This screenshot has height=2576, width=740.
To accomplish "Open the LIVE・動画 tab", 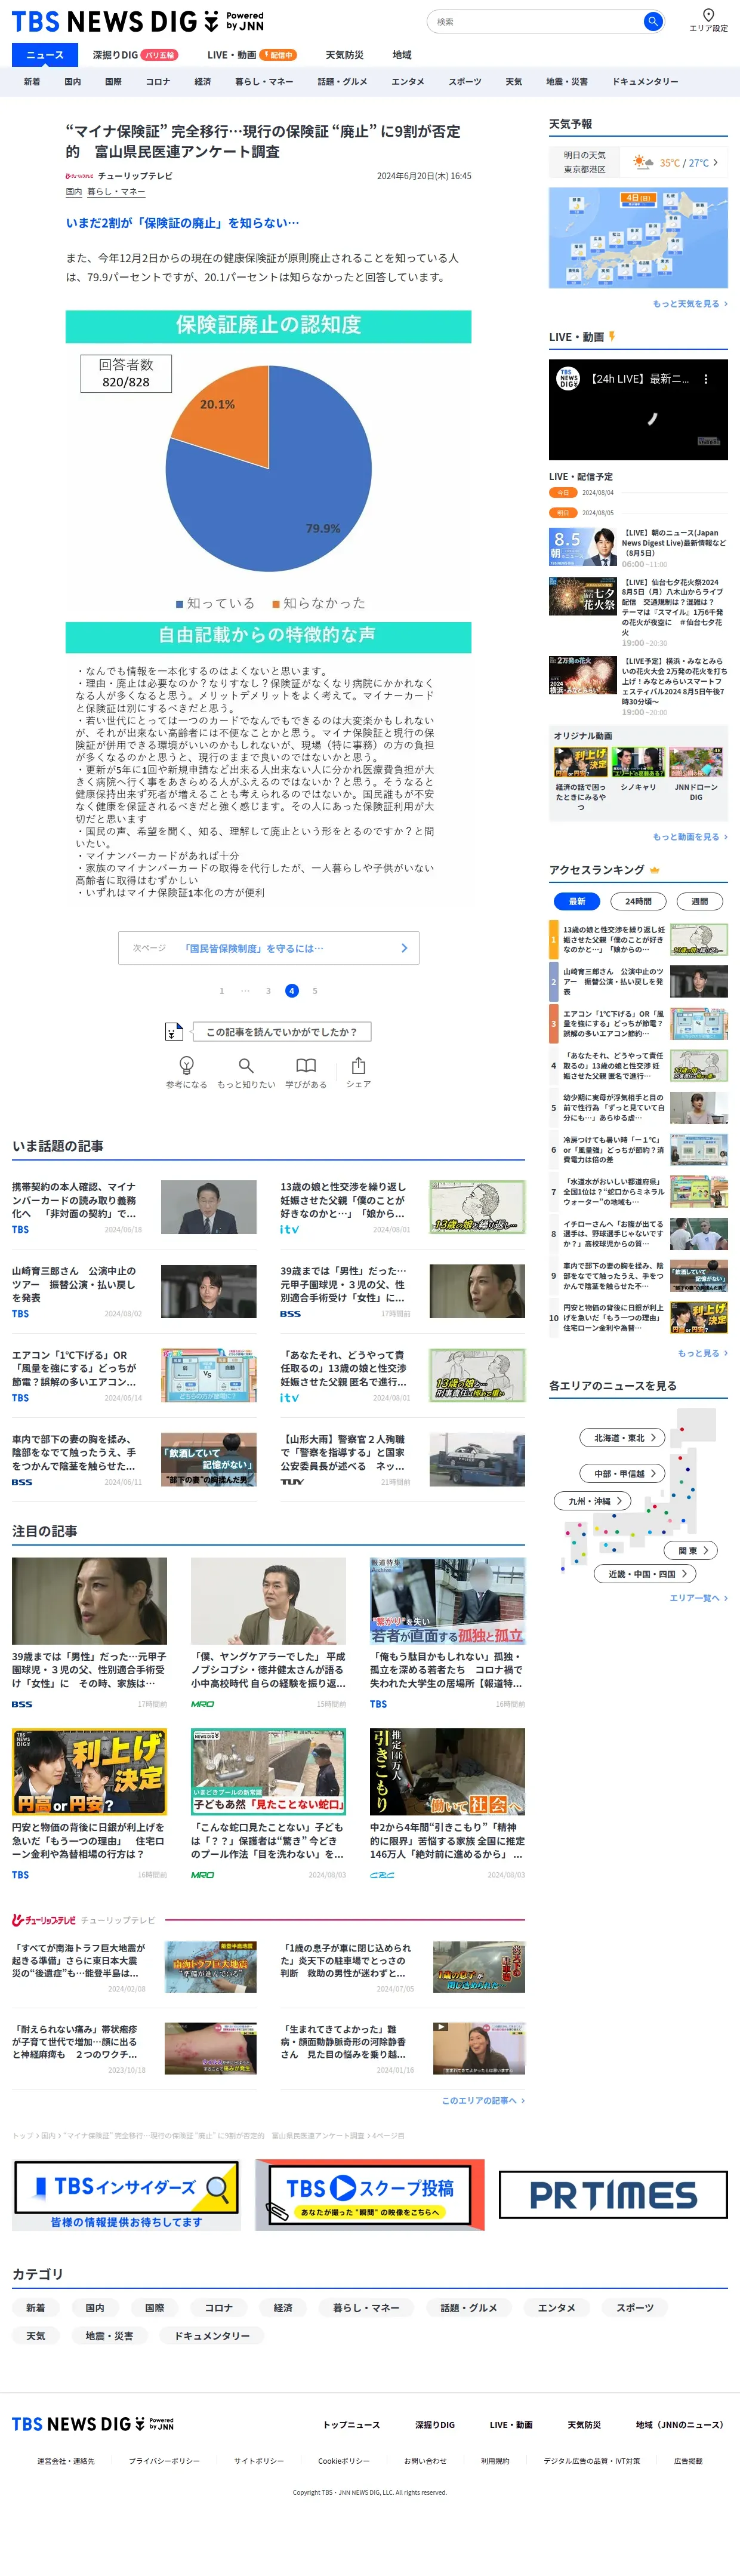I will (251, 55).
